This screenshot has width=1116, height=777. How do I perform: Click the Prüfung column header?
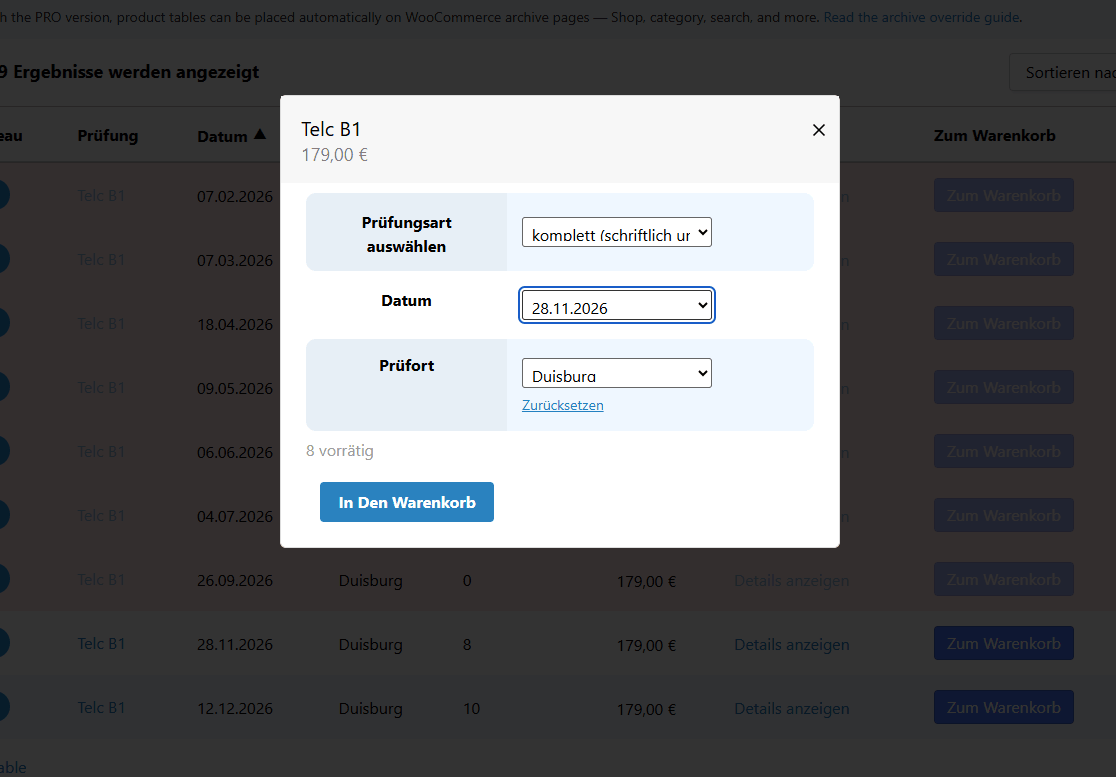pyautogui.click(x=107, y=135)
